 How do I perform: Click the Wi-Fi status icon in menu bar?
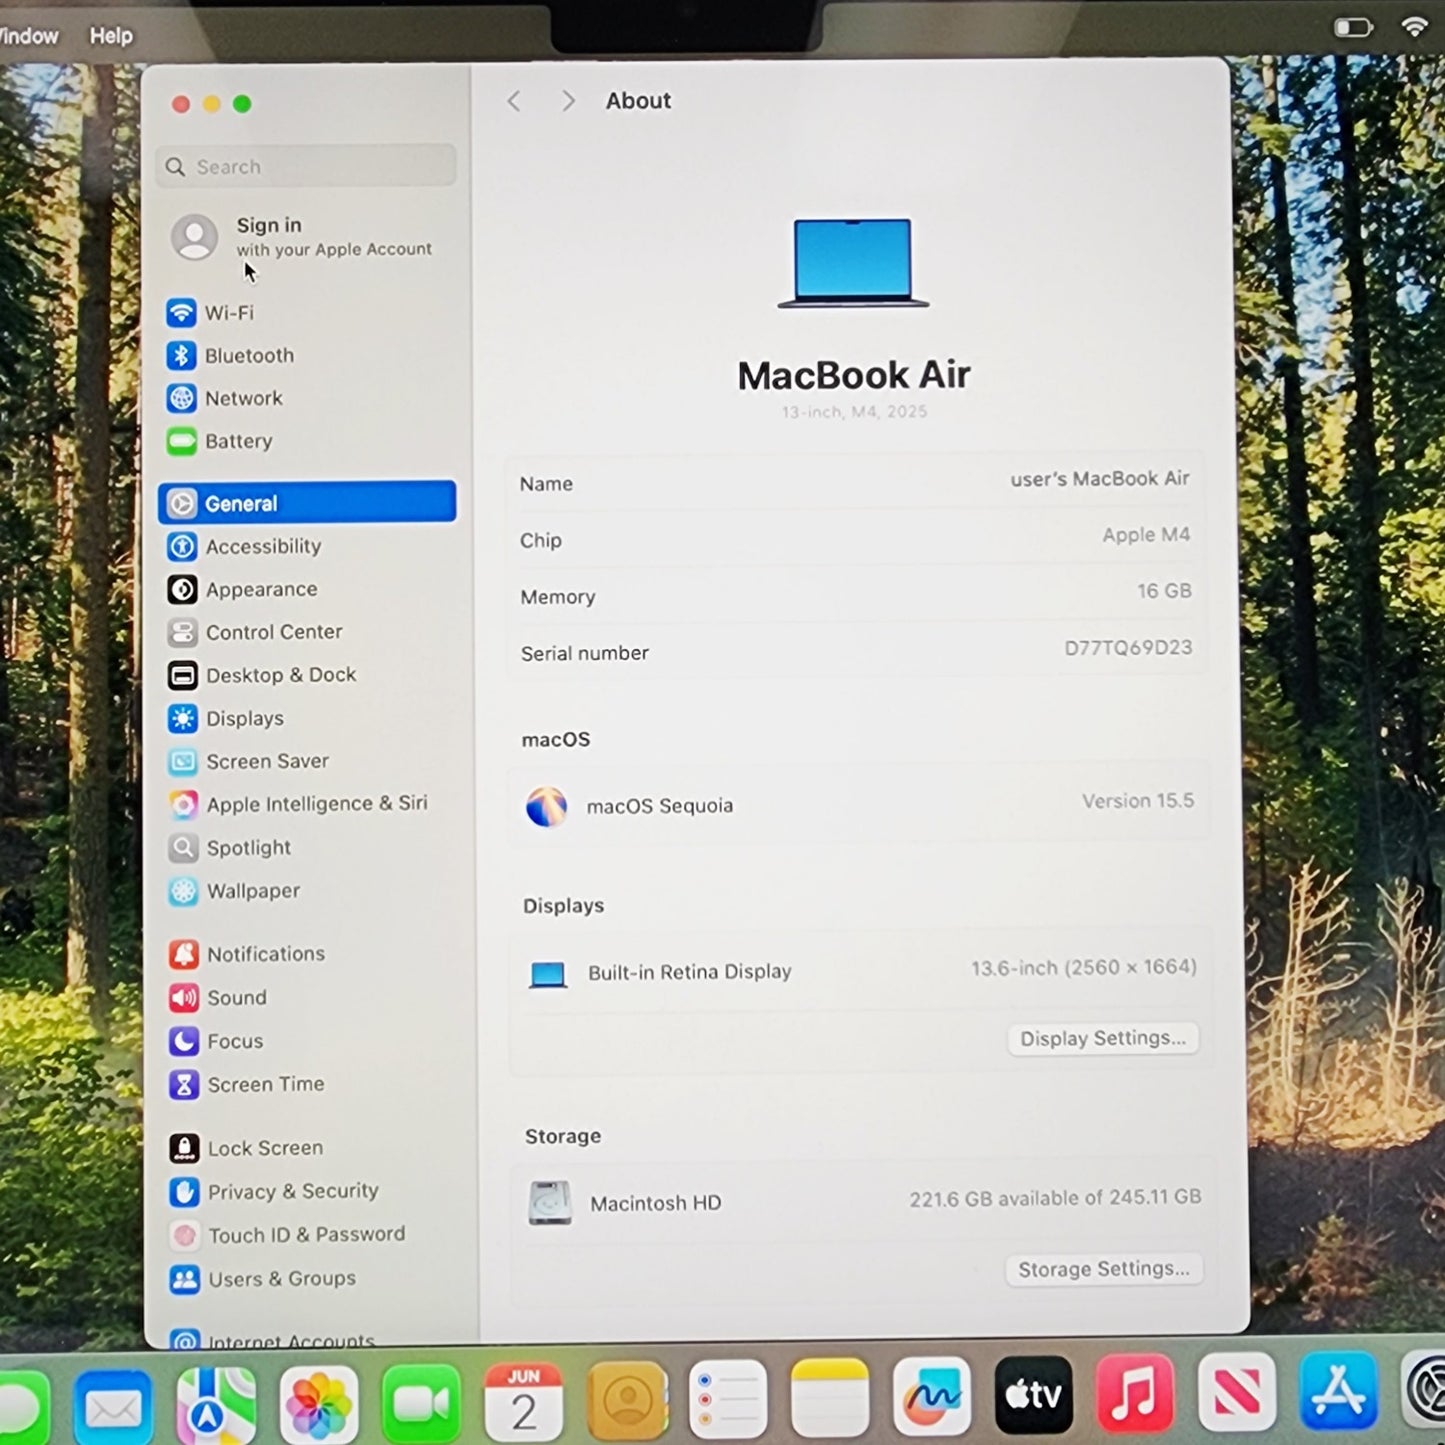[x=1414, y=27]
